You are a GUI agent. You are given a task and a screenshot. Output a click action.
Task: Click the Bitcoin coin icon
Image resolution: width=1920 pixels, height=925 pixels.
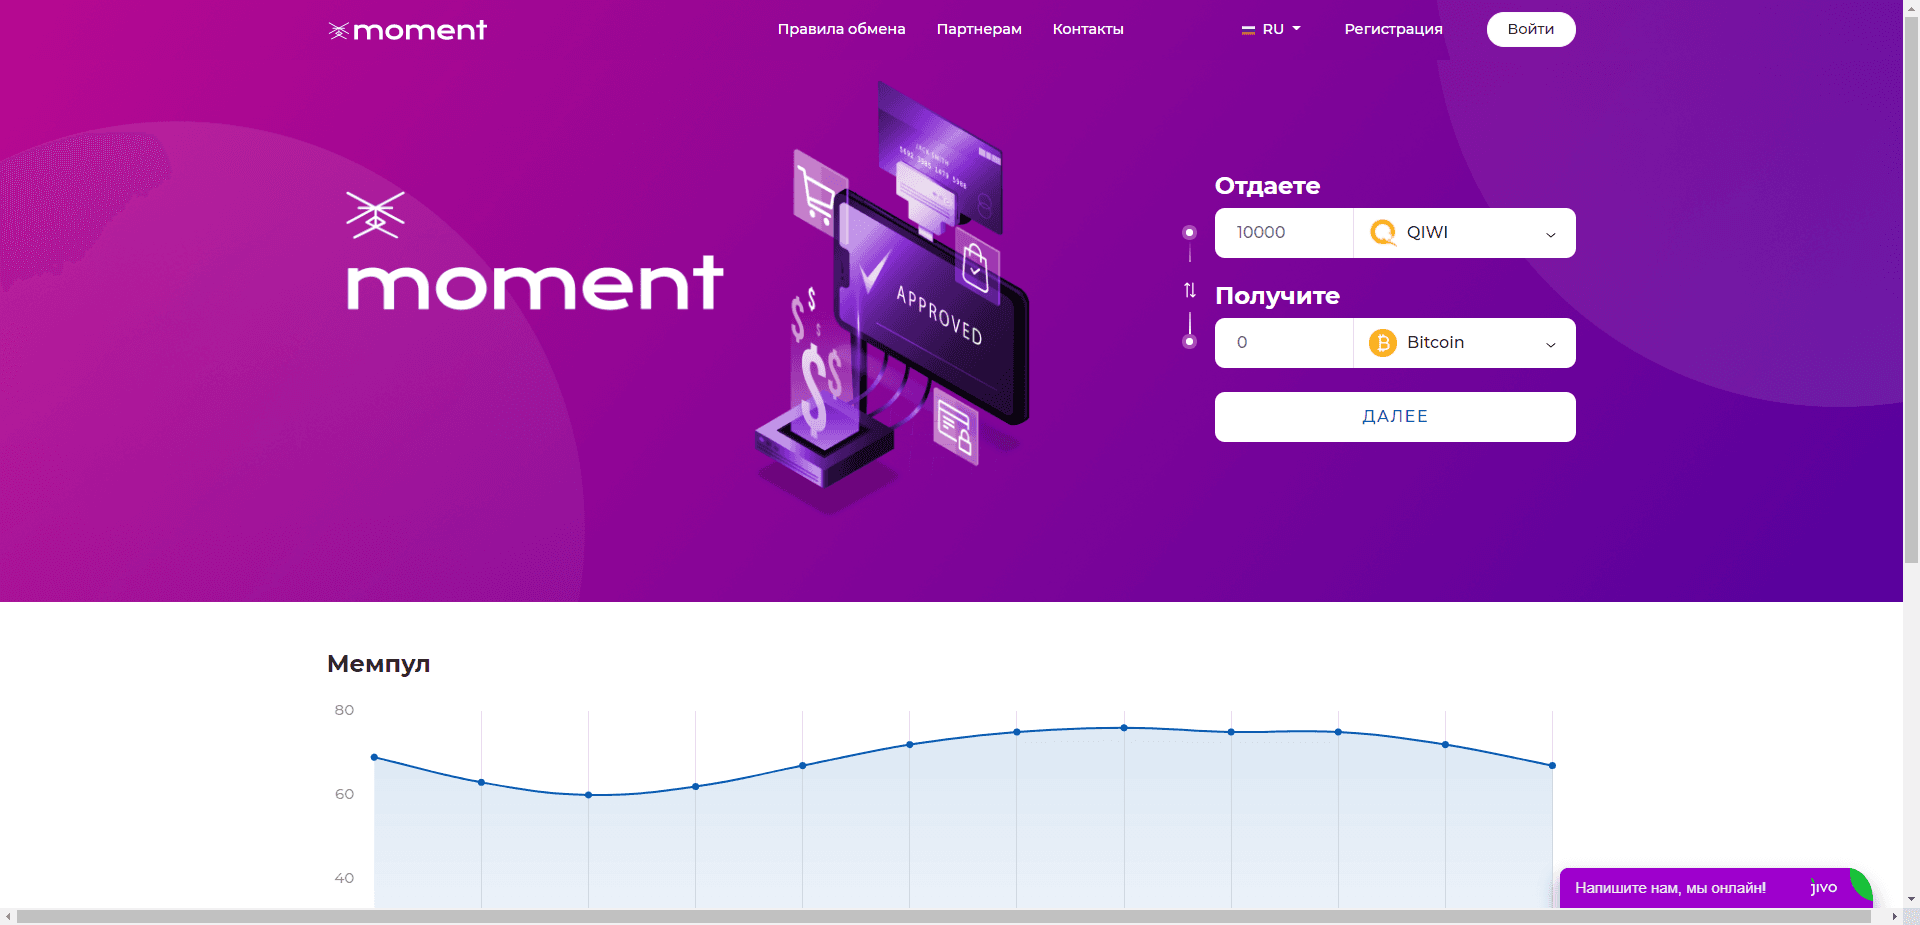(1383, 343)
